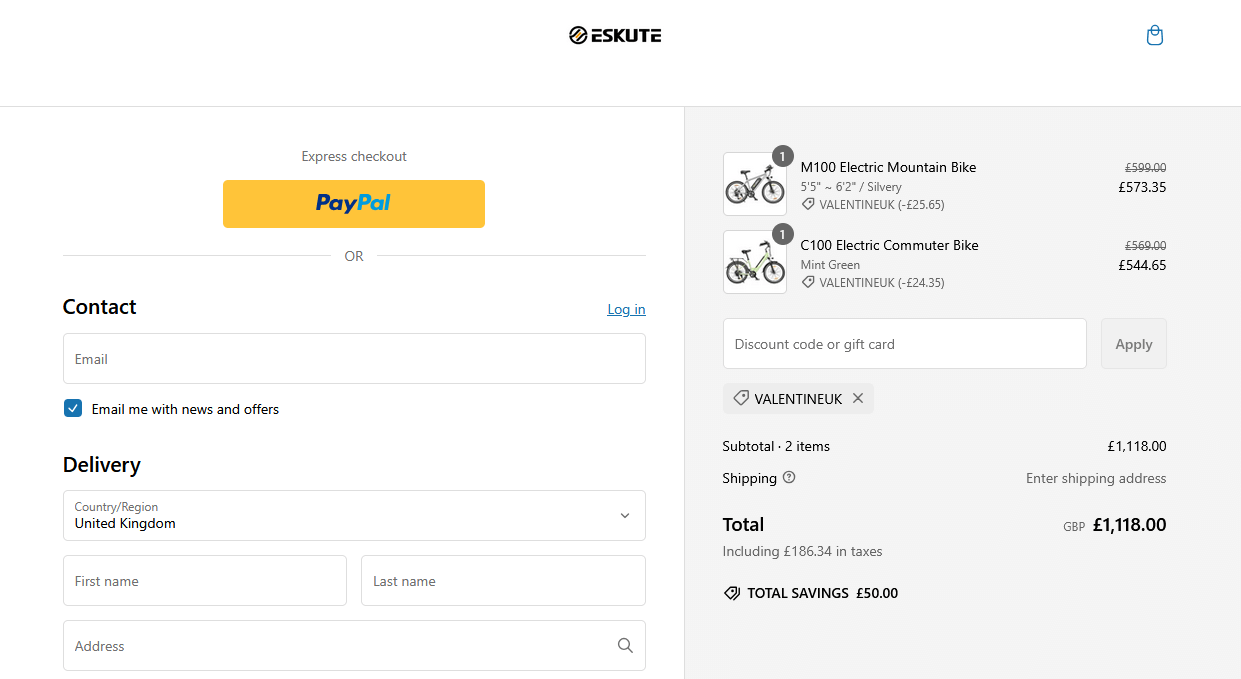Click the M100 Electric Mountain Bike title
The image size is (1241, 679).
pos(888,167)
